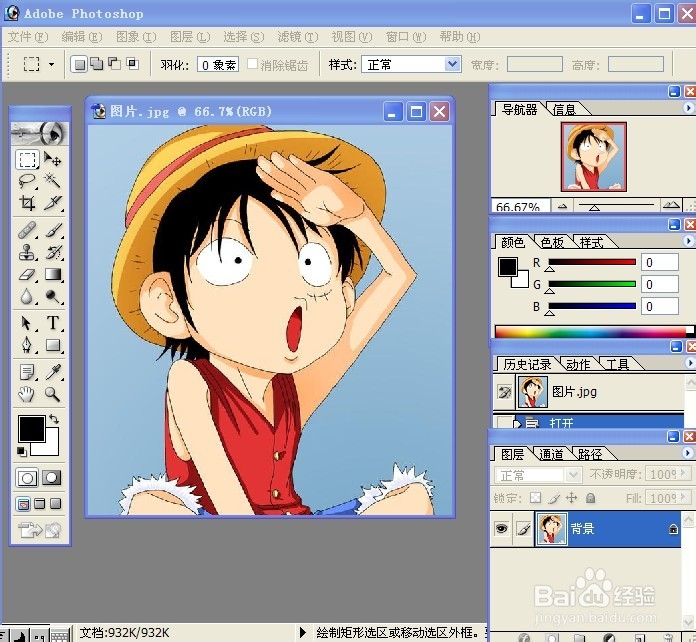Select the Eyedropper tool
Viewport: 696px width, 642px height.
click(x=52, y=372)
